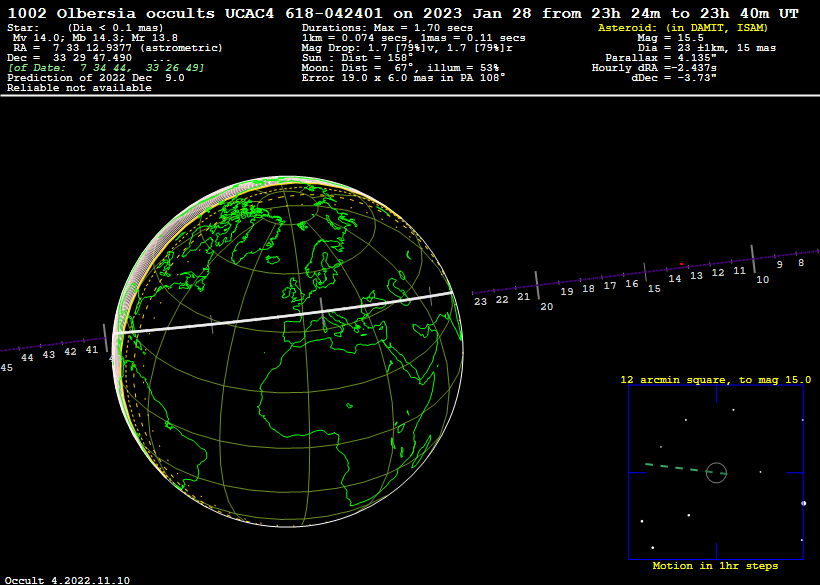Click minute label 12 on the path
This screenshot has height=585, width=820.
(x=718, y=273)
